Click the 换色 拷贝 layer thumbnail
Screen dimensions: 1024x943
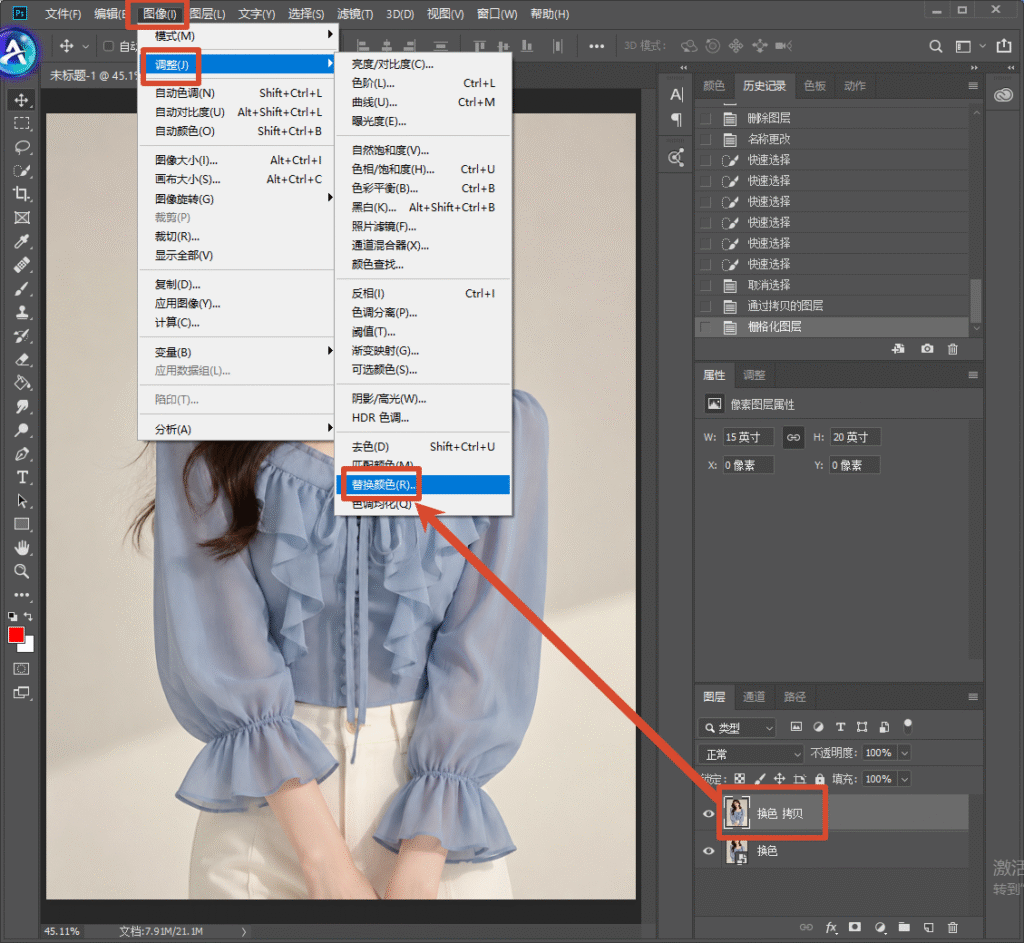point(737,813)
